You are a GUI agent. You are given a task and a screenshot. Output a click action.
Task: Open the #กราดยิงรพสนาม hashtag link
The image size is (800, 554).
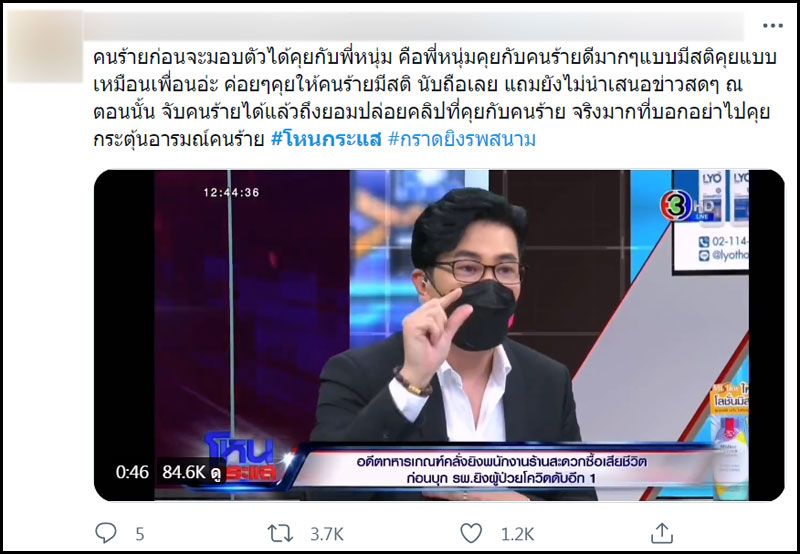462,139
